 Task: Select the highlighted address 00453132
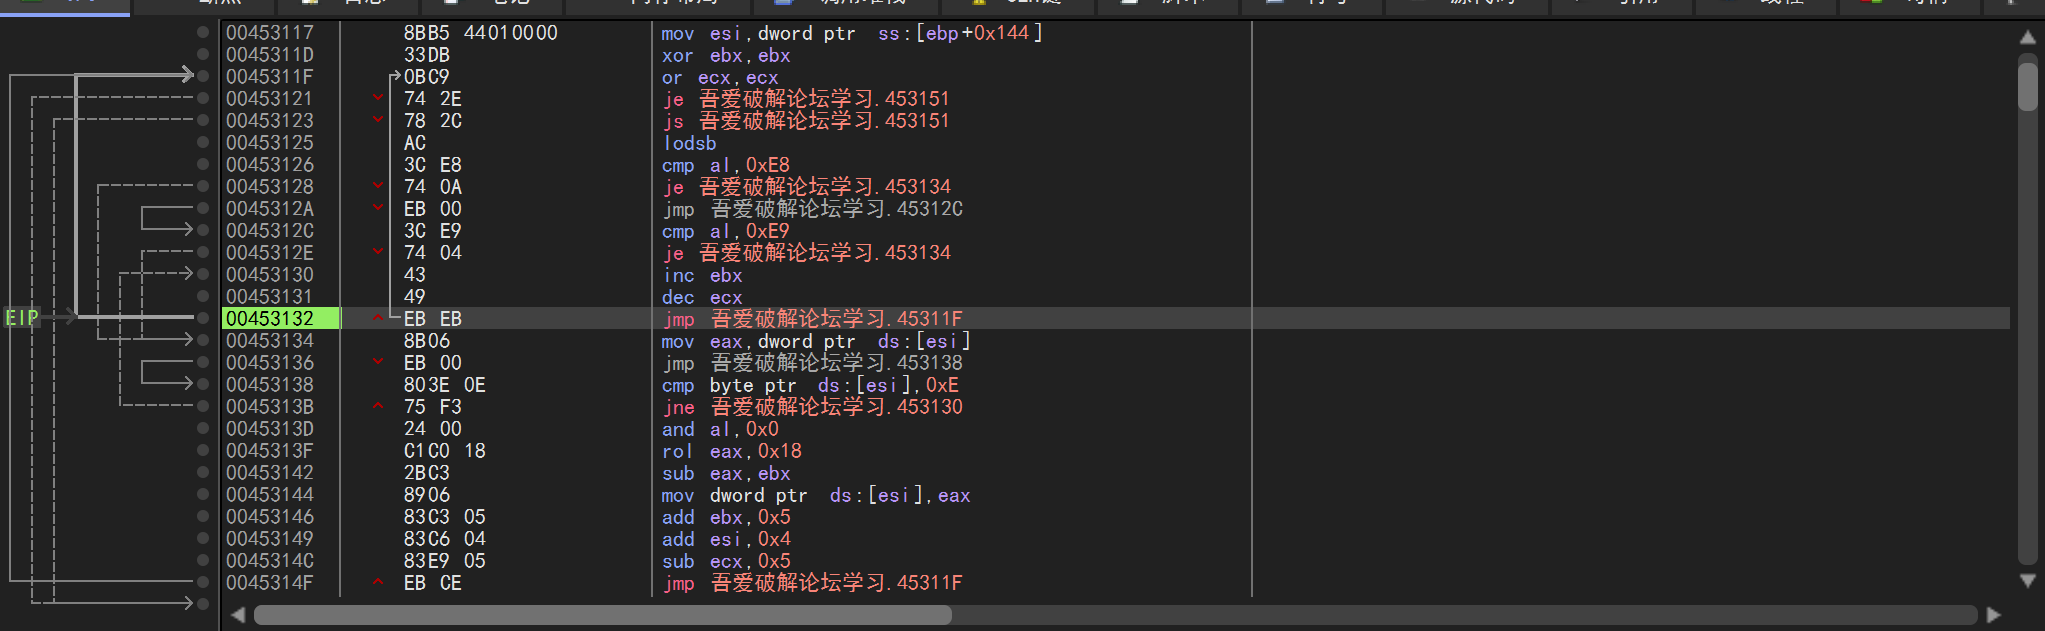click(270, 319)
